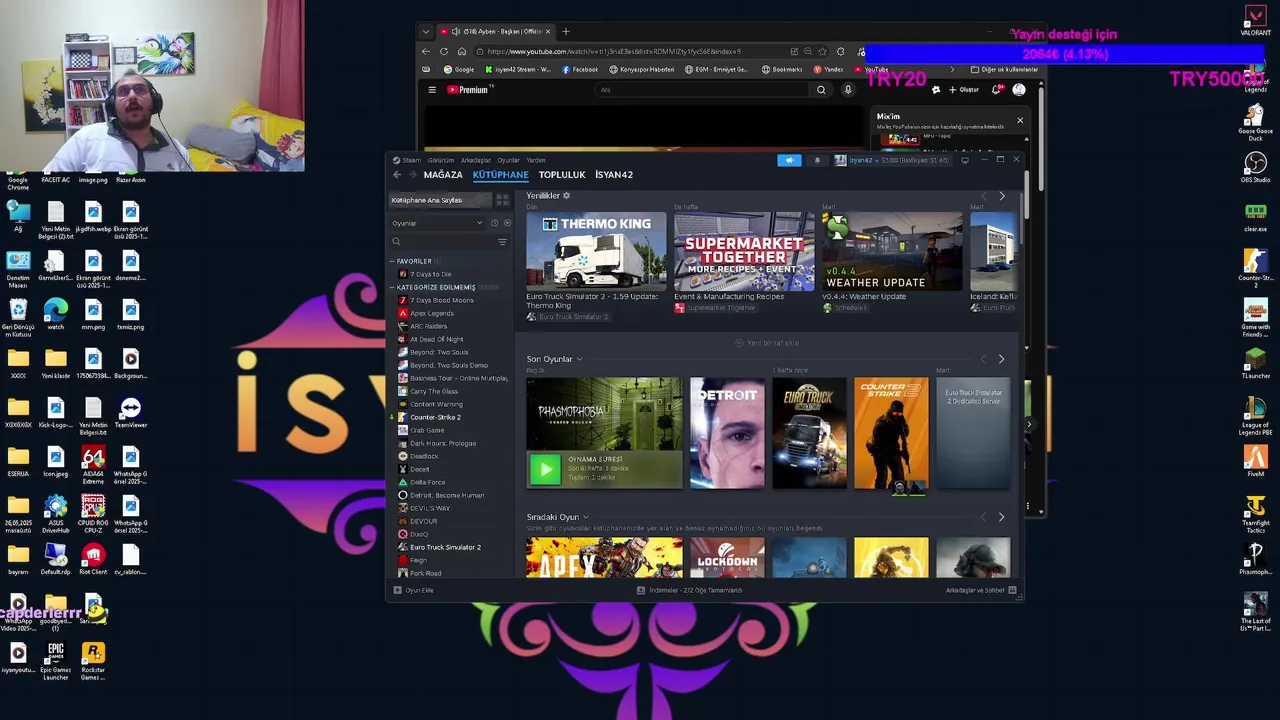Open Steam notifications bell
The height and width of the screenshot is (720, 1280).
pos(817,160)
